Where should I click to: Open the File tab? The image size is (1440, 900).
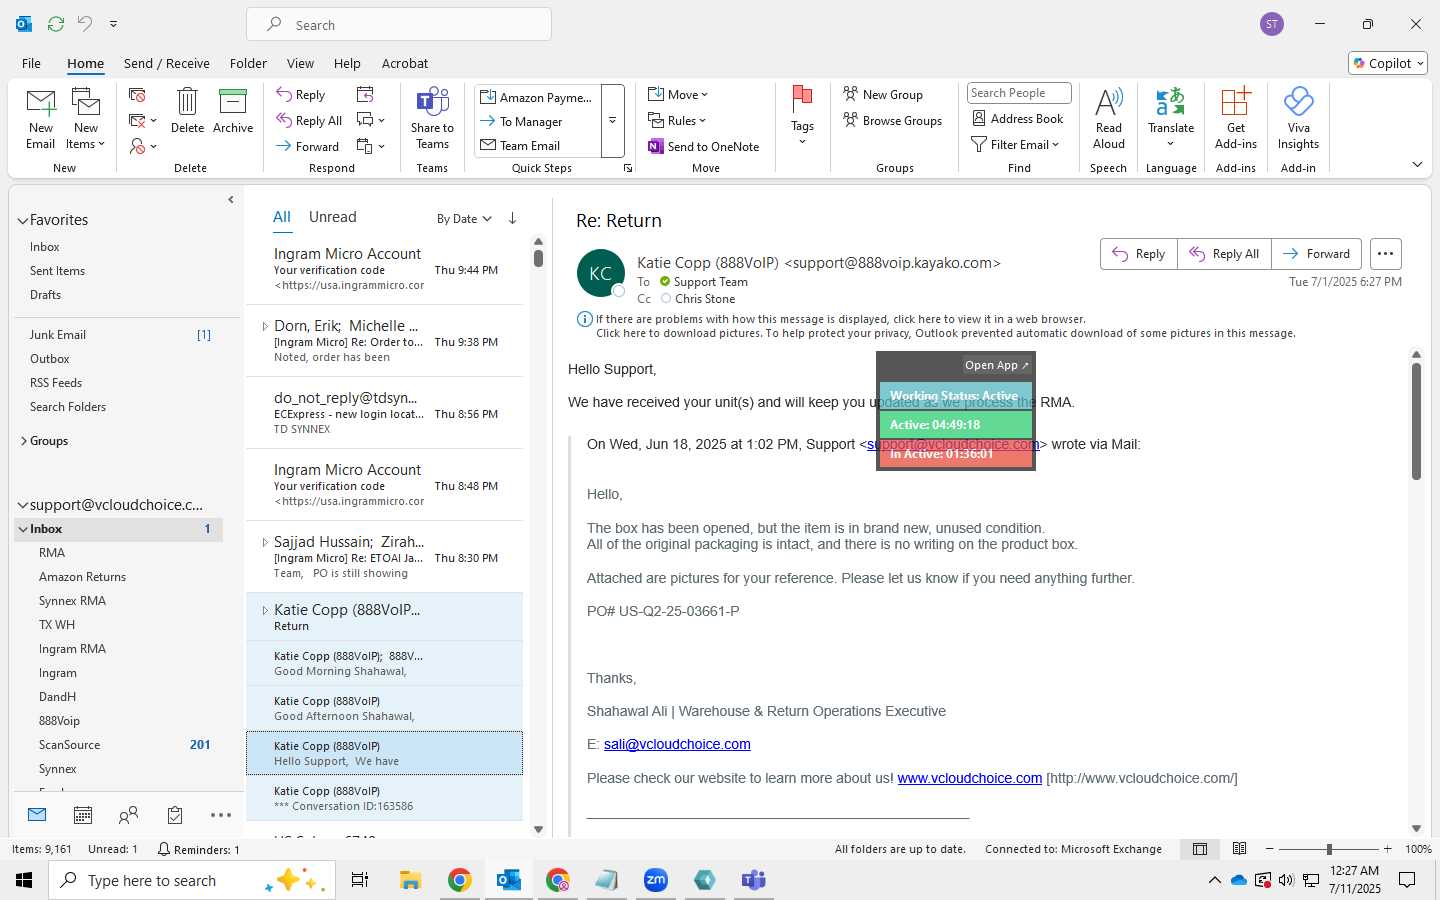(x=32, y=63)
